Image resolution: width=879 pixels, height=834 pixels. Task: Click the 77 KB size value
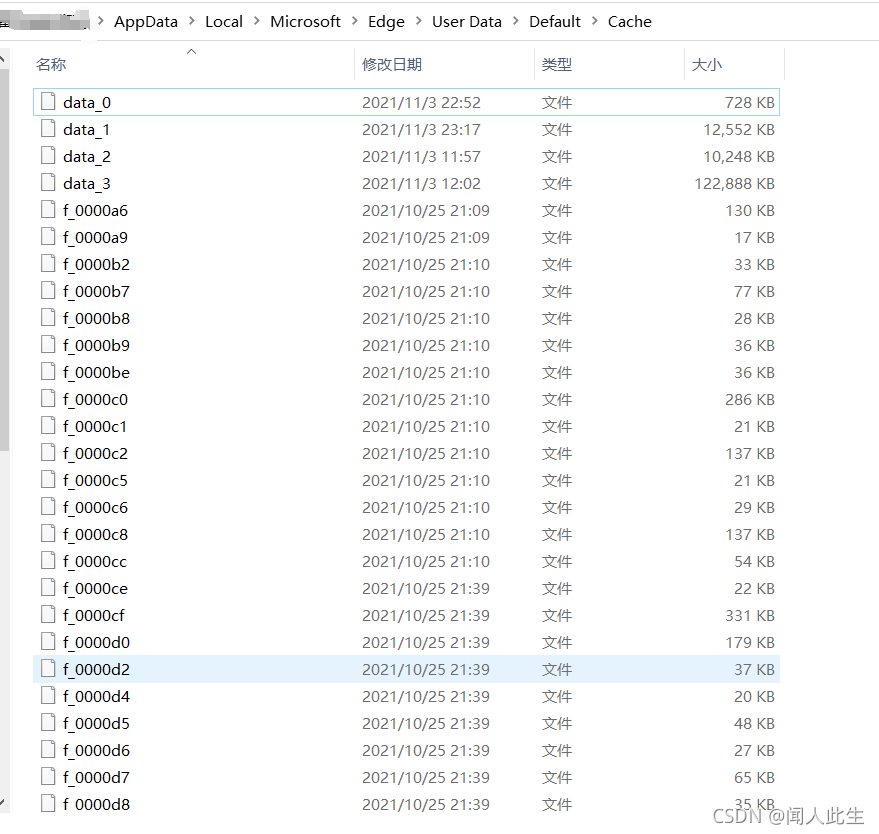coord(754,291)
